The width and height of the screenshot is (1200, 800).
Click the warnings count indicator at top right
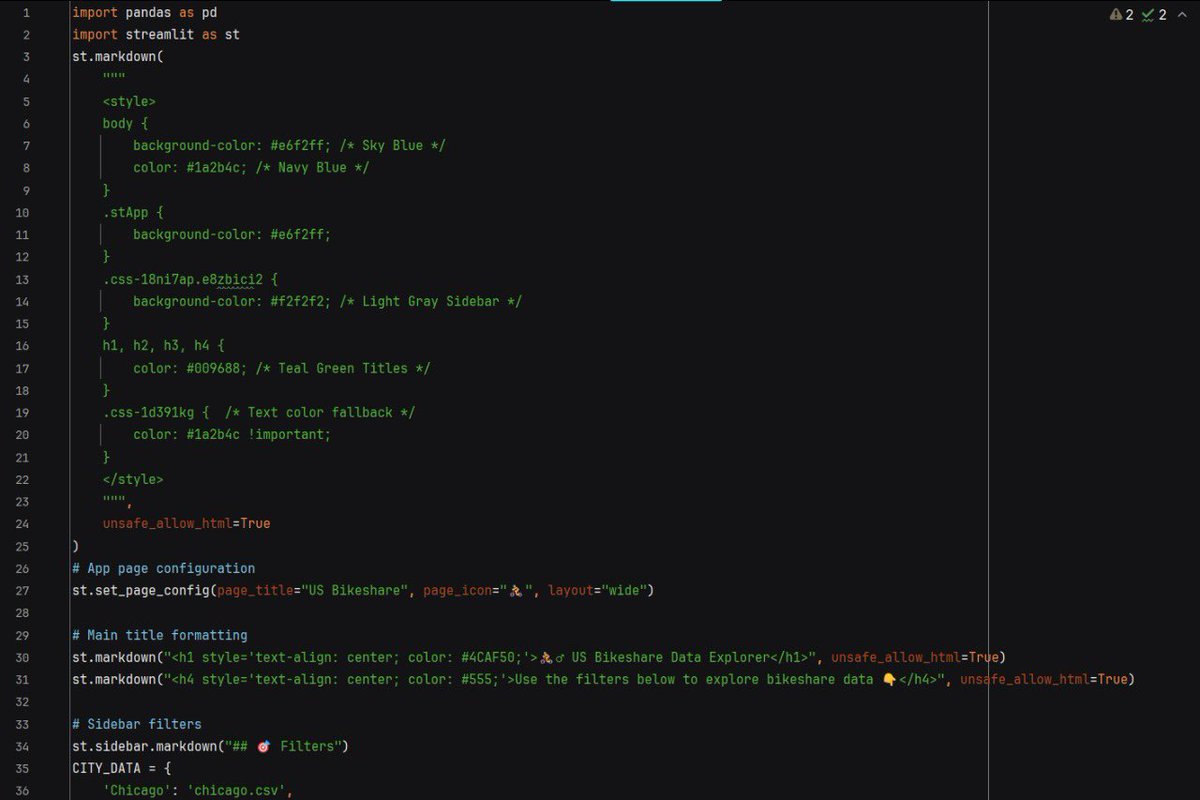pos(1120,15)
